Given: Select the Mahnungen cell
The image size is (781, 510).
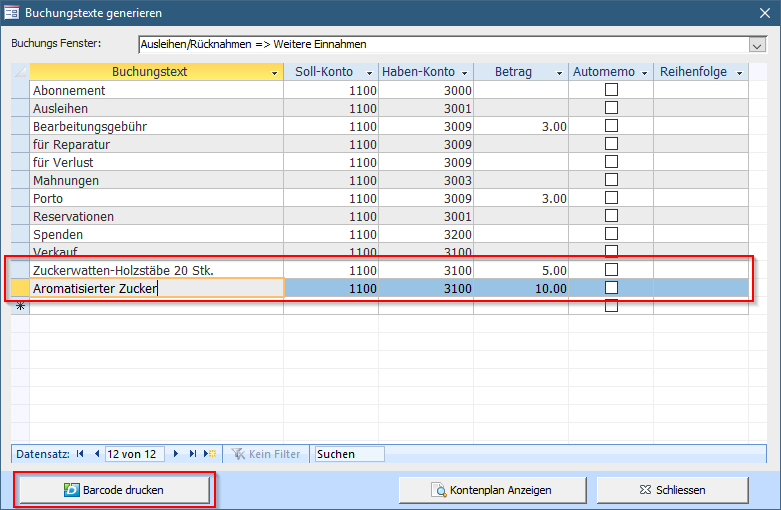Looking at the screenshot, I should click(156, 180).
